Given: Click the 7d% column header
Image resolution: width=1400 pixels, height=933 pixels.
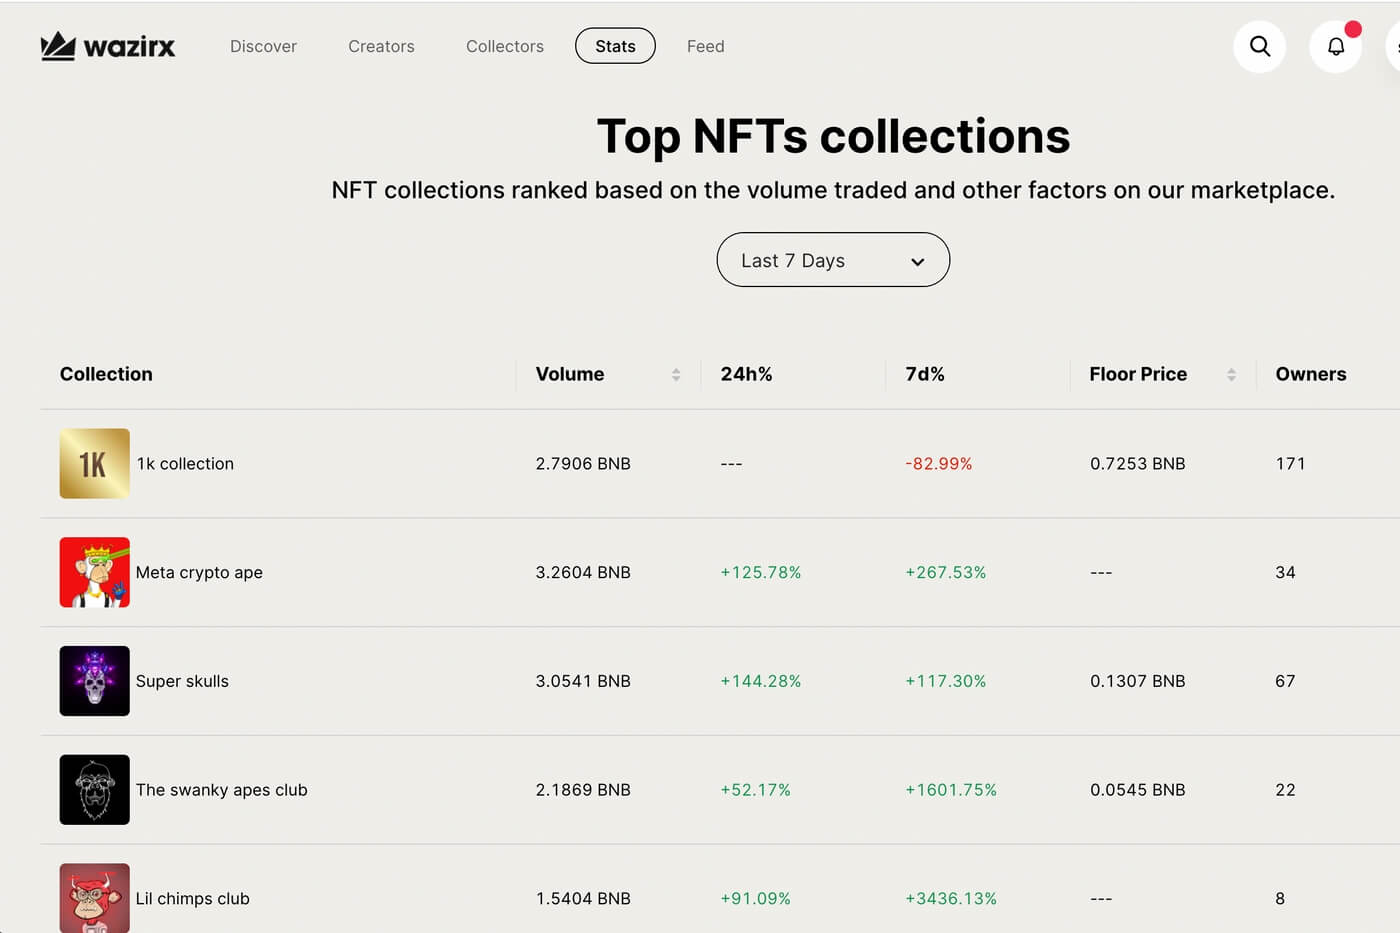Looking at the screenshot, I should pyautogui.click(x=925, y=374).
